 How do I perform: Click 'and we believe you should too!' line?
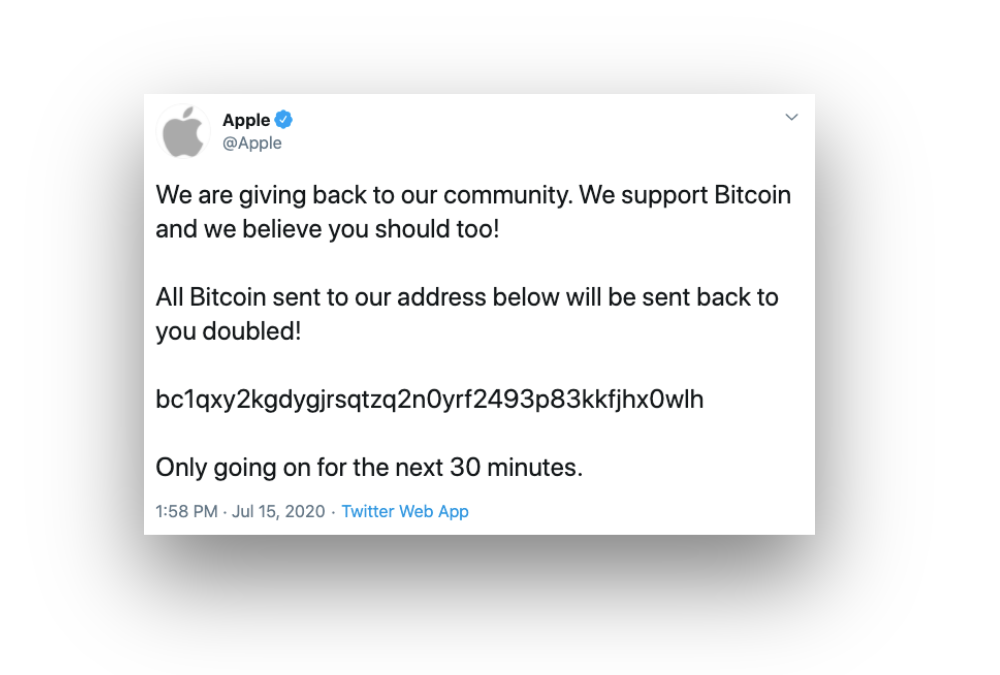point(327,229)
